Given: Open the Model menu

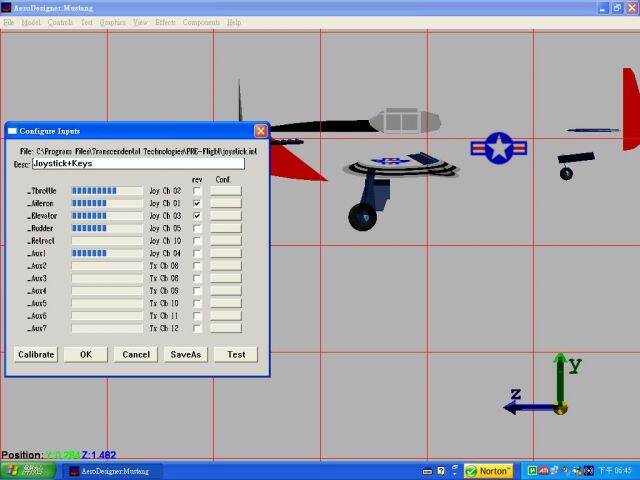Looking at the screenshot, I should pos(31,22).
